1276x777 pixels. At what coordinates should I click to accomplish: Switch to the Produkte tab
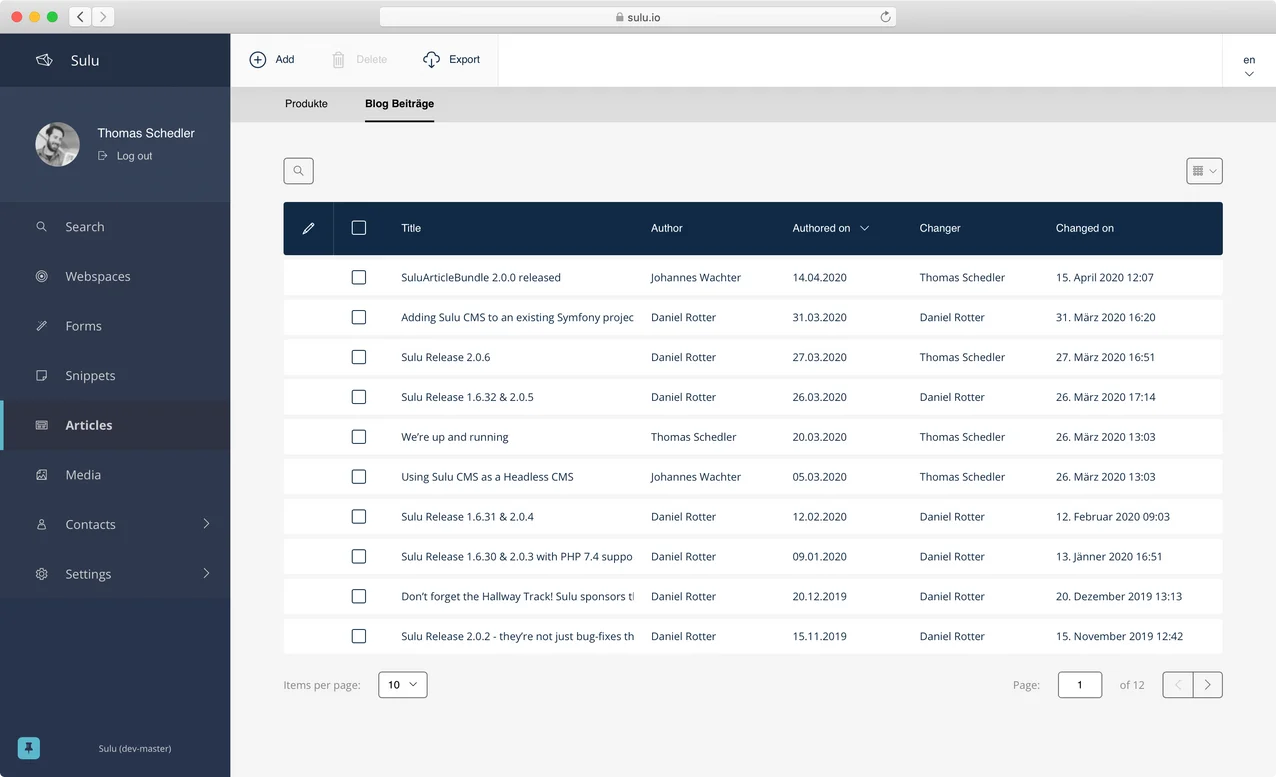pos(306,104)
